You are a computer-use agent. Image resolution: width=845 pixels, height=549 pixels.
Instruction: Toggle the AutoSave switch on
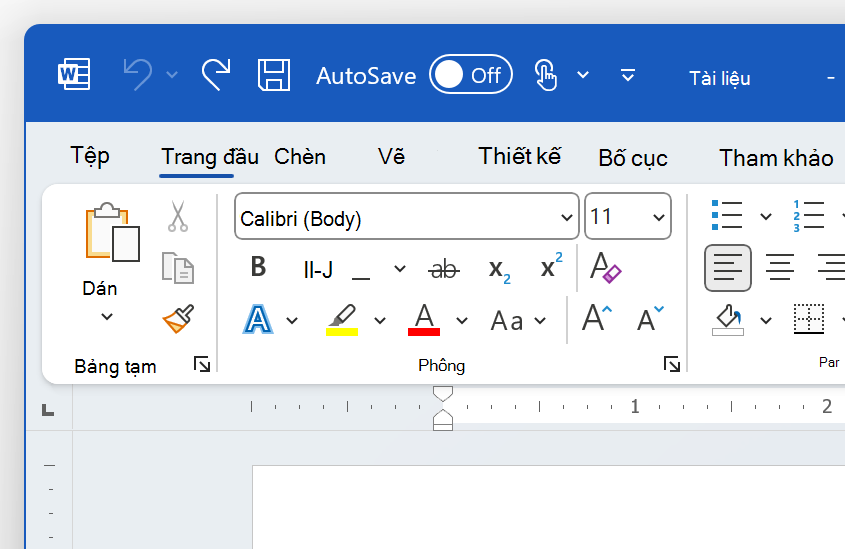(470, 74)
